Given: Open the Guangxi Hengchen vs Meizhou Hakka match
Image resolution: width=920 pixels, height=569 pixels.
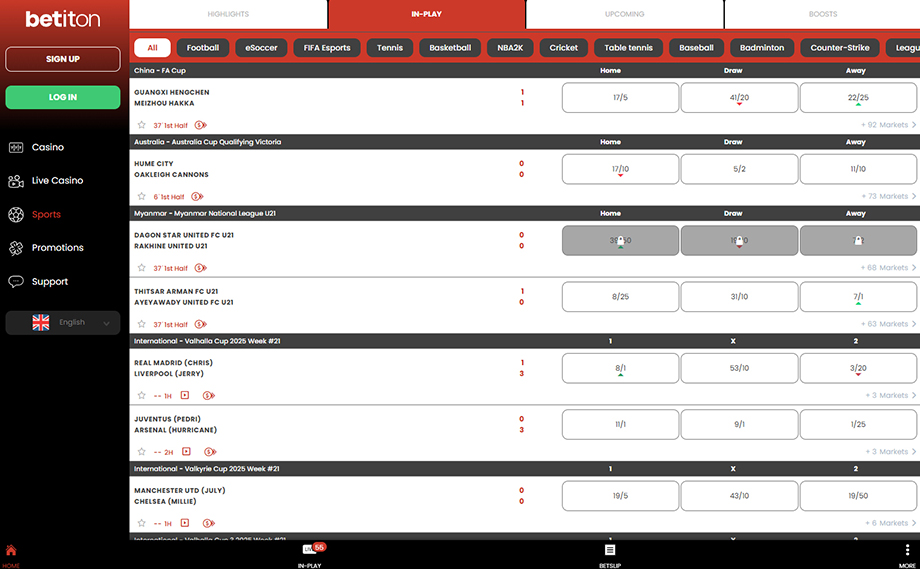Looking at the screenshot, I should tap(172, 98).
